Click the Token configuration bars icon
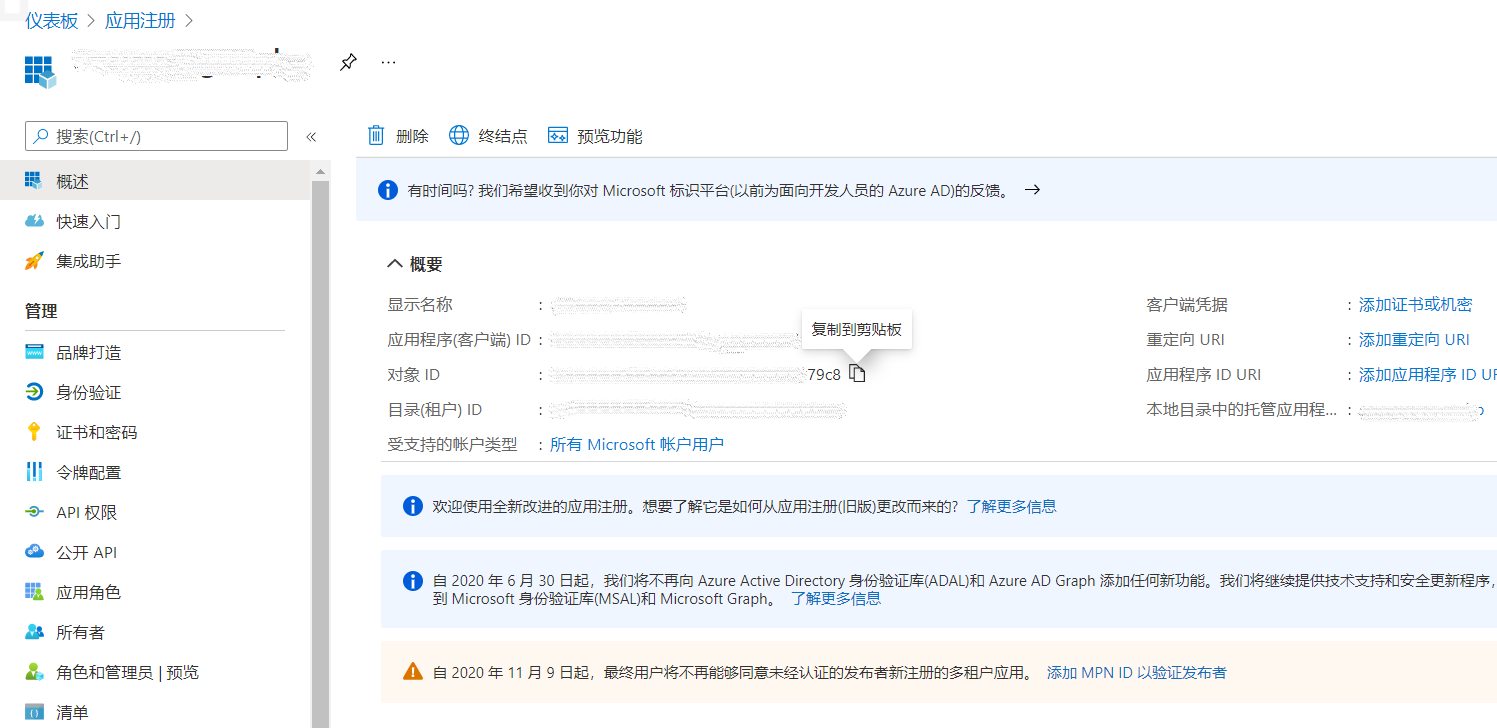This screenshot has height=728, width=1497. pyautogui.click(x=34, y=472)
